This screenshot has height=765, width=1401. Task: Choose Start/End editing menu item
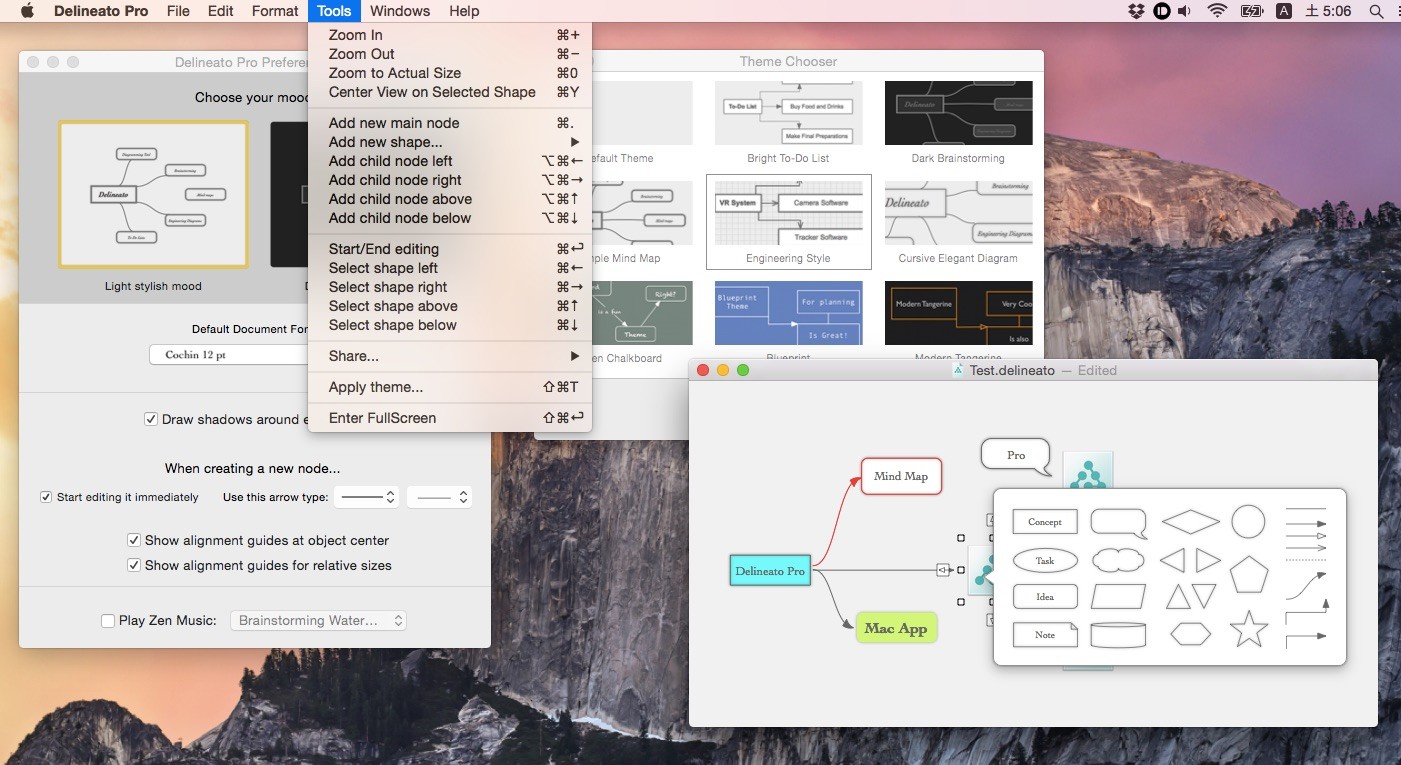(x=450, y=249)
